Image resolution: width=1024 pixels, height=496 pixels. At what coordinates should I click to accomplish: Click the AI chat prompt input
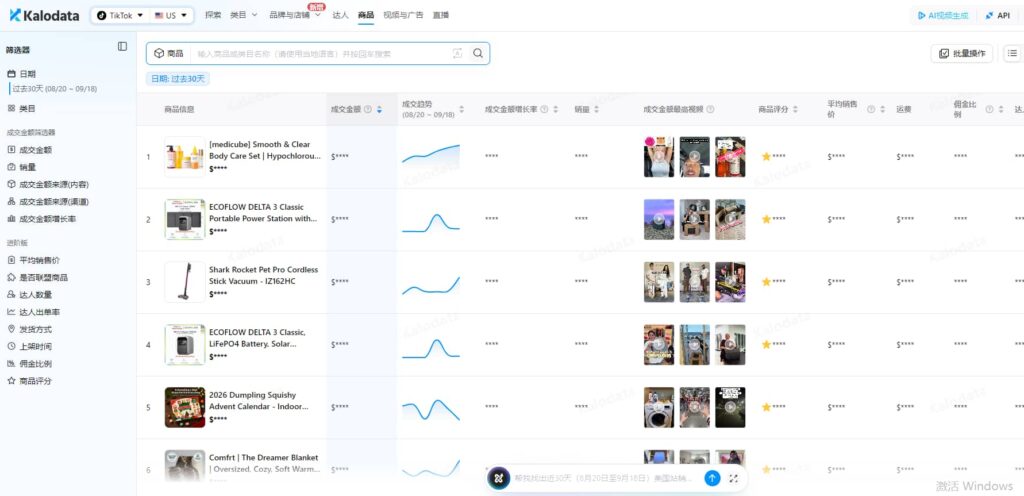pos(605,478)
